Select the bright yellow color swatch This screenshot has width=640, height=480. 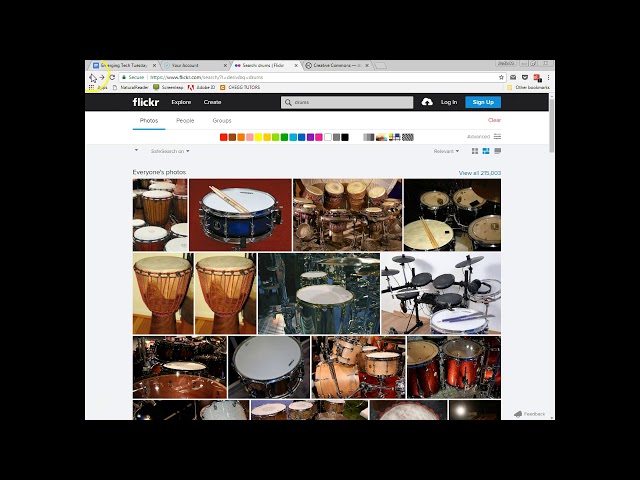[258, 137]
